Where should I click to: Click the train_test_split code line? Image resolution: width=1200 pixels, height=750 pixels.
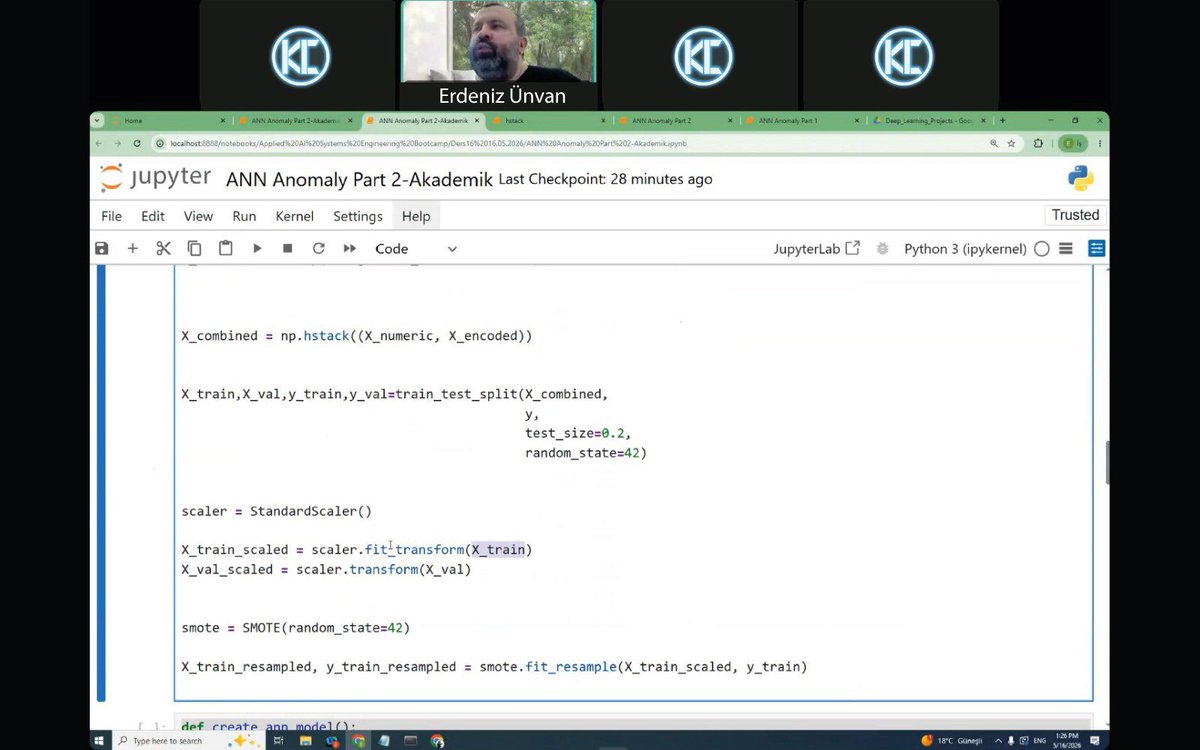pos(394,394)
